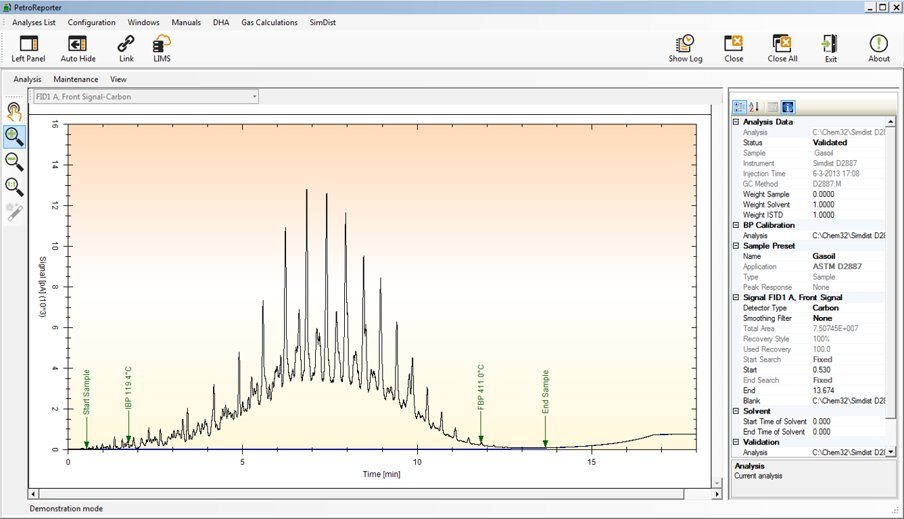Toggle the blue info description icon
Image resolution: width=904 pixels, height=519 pixels.
(x=788, y=107)
